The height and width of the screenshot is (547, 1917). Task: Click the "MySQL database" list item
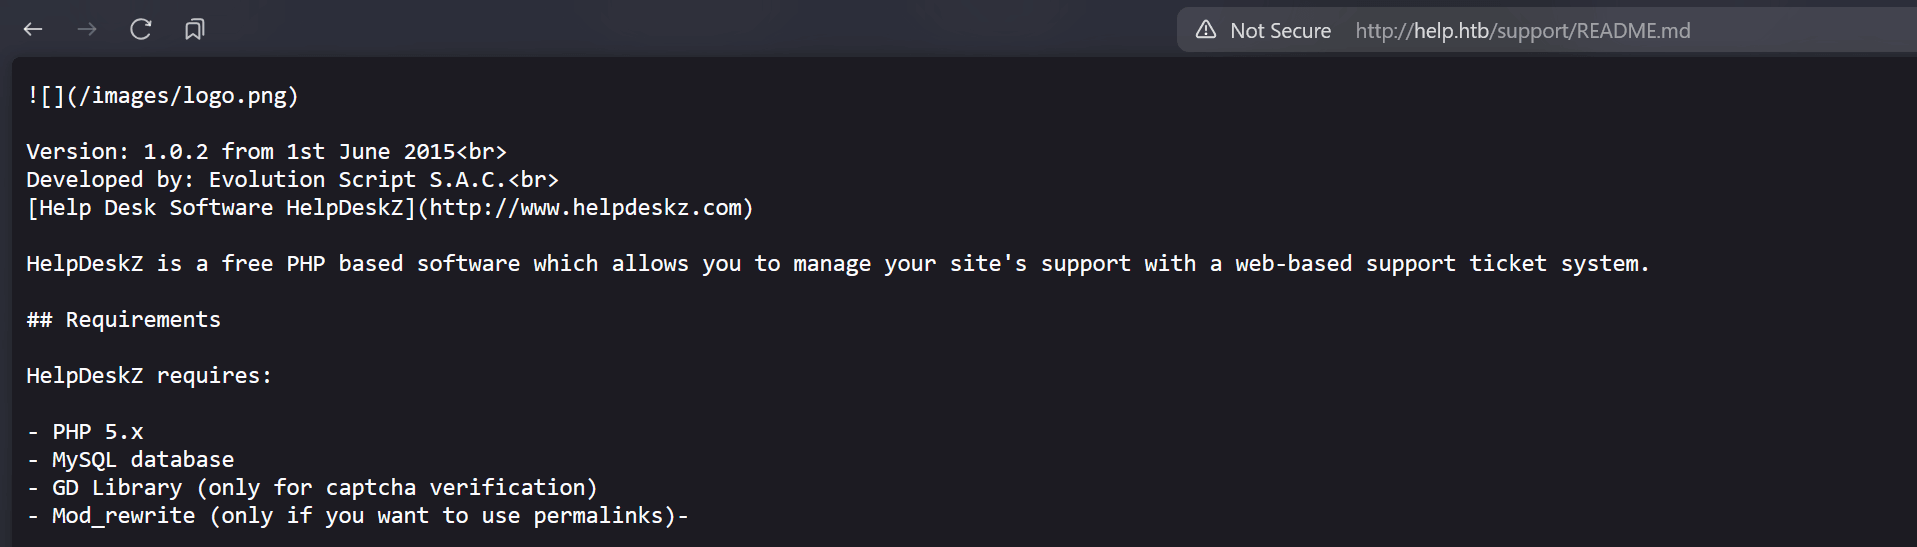point(143,460)
